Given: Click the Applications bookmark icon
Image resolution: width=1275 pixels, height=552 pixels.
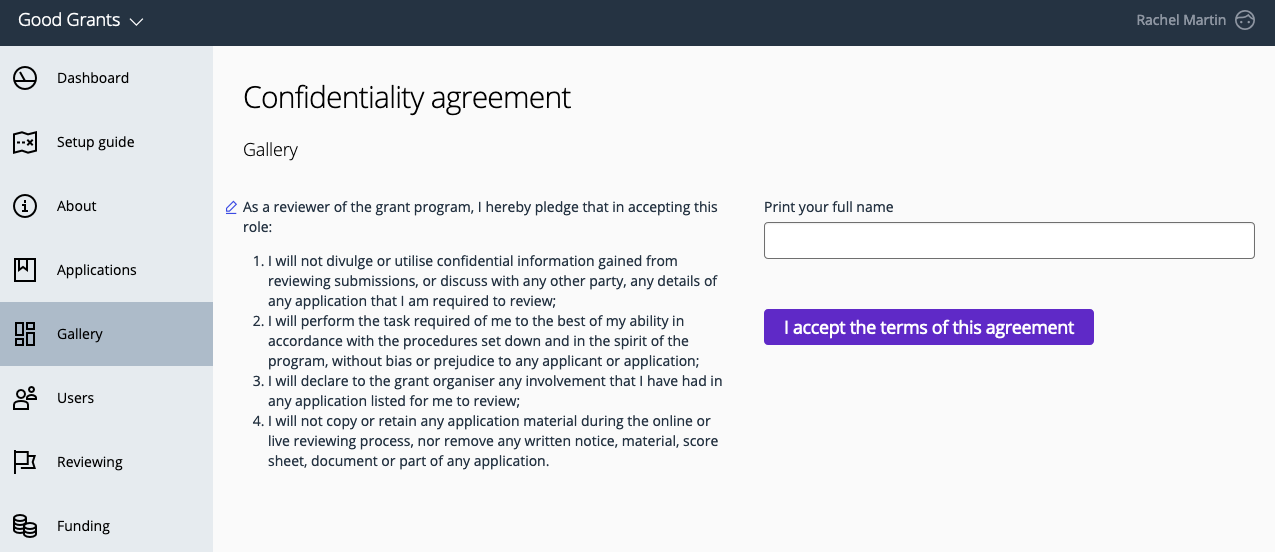Looking at the screenshot, I should 25,270.
